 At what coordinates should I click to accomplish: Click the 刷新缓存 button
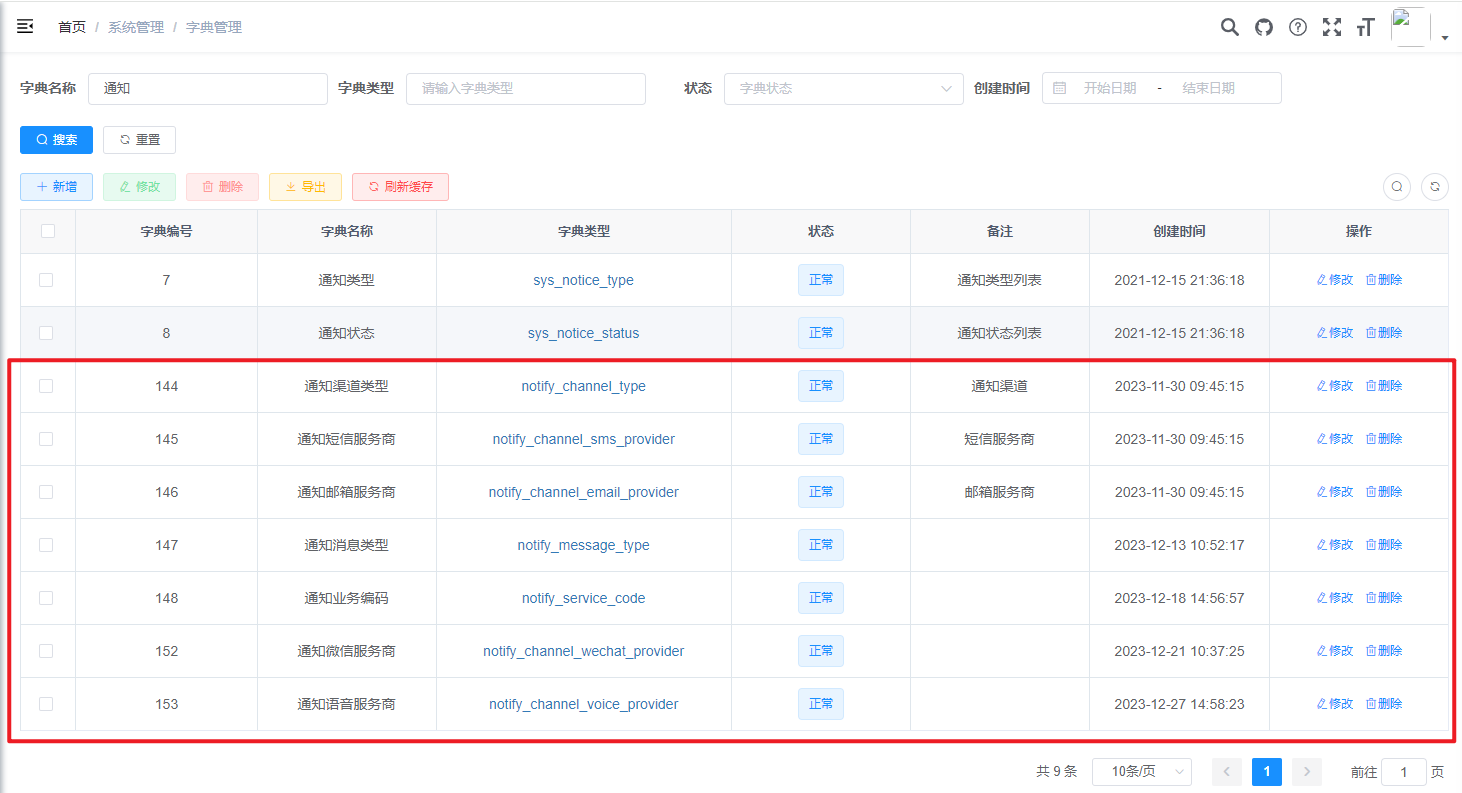point(400,187)
